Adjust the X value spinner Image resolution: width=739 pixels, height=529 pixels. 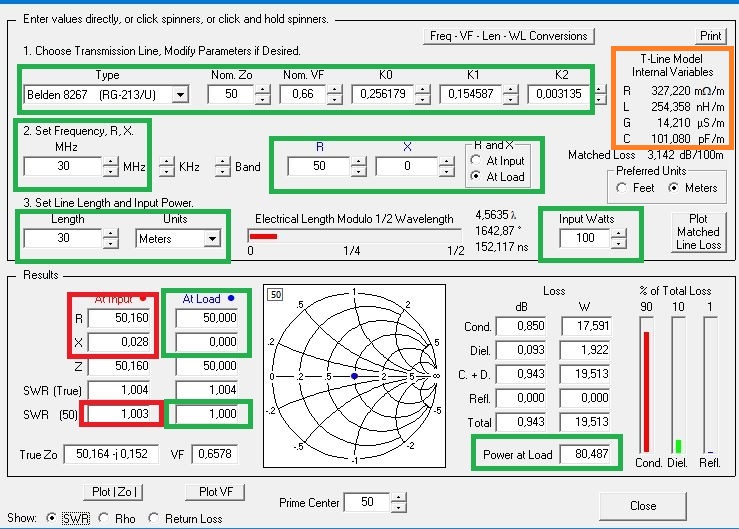coord(446,166)
